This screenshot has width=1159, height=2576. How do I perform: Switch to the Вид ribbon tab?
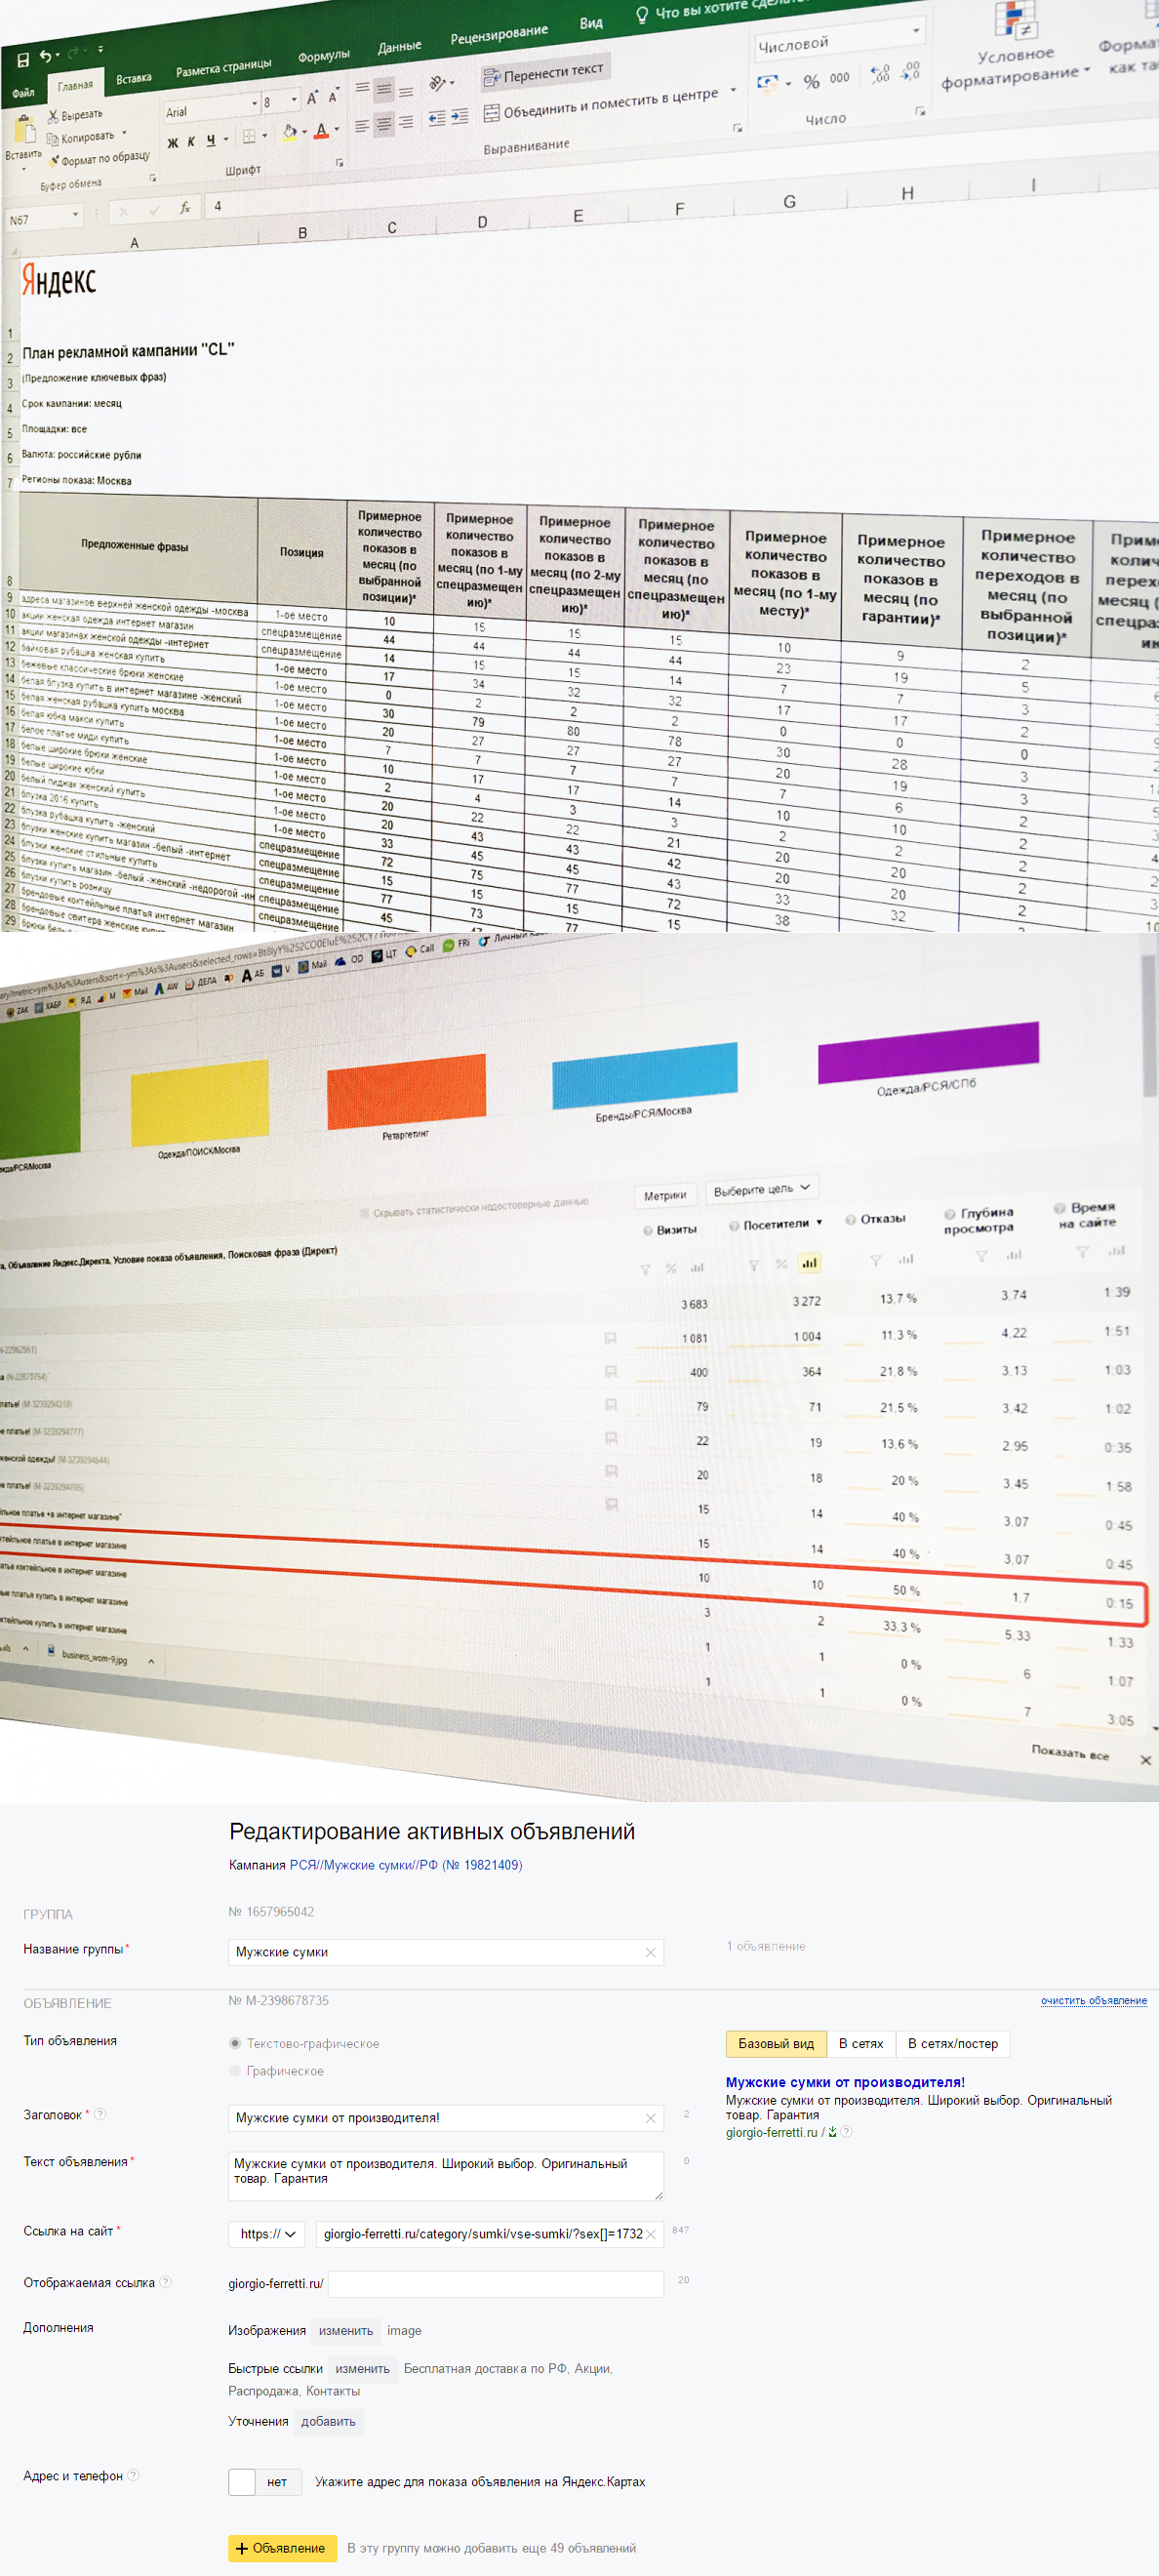(591, 23)
